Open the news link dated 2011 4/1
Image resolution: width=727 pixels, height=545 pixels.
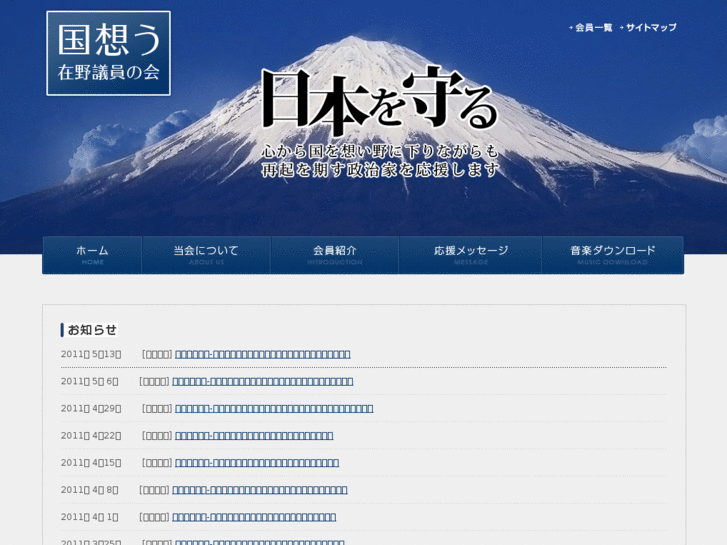(x=254, y=517)
